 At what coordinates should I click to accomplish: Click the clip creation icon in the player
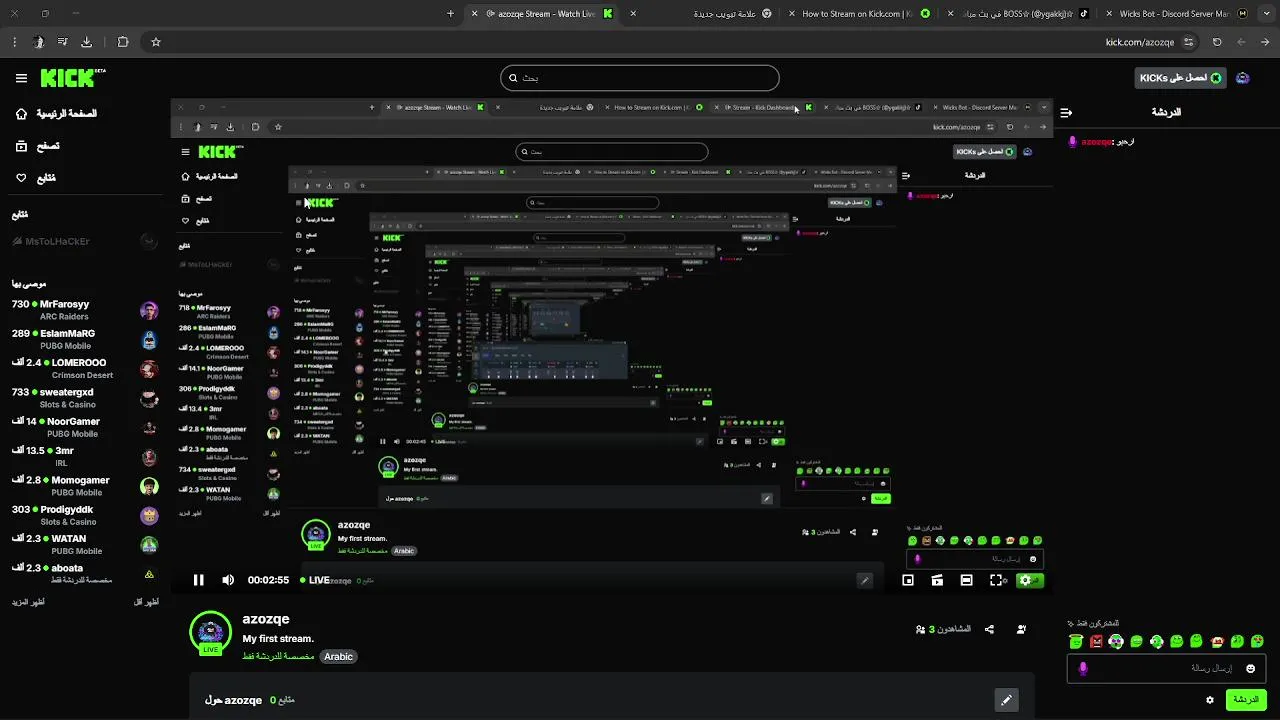[937, 580]
